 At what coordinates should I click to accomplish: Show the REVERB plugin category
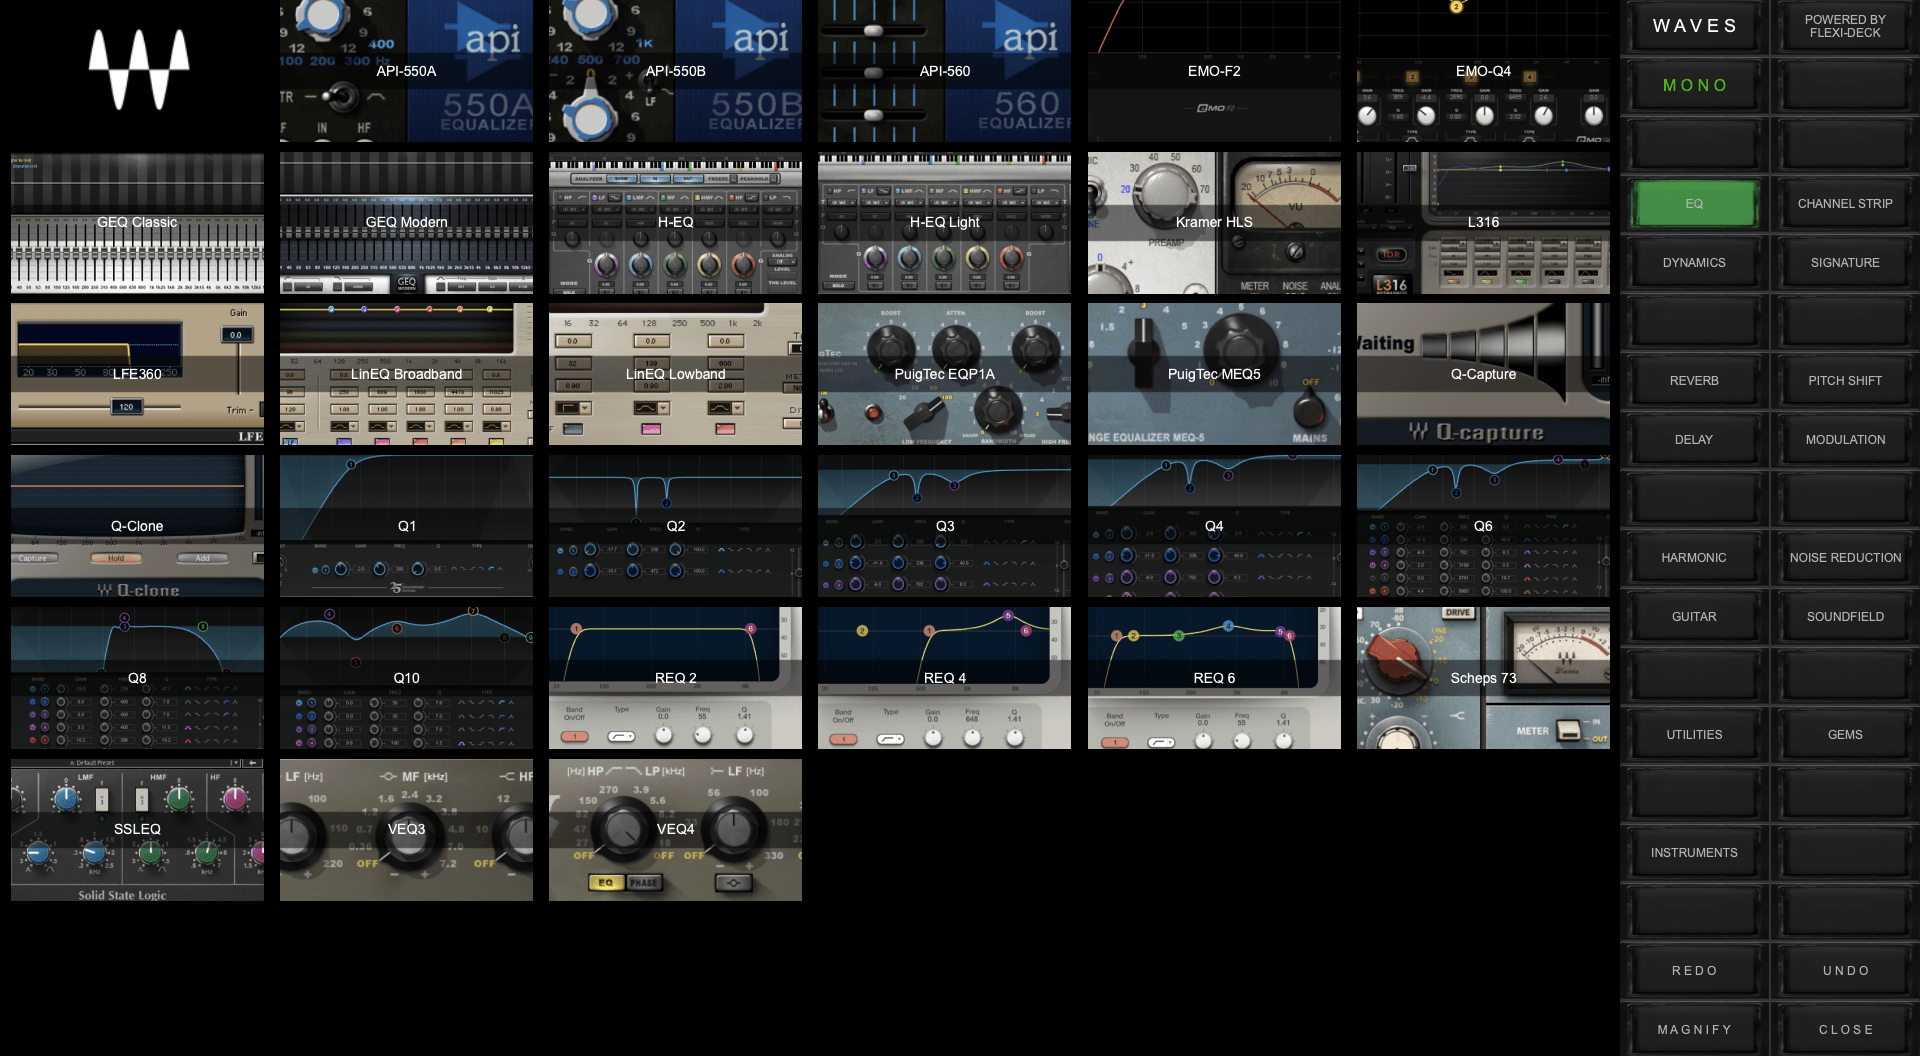tap(1694, 381)
